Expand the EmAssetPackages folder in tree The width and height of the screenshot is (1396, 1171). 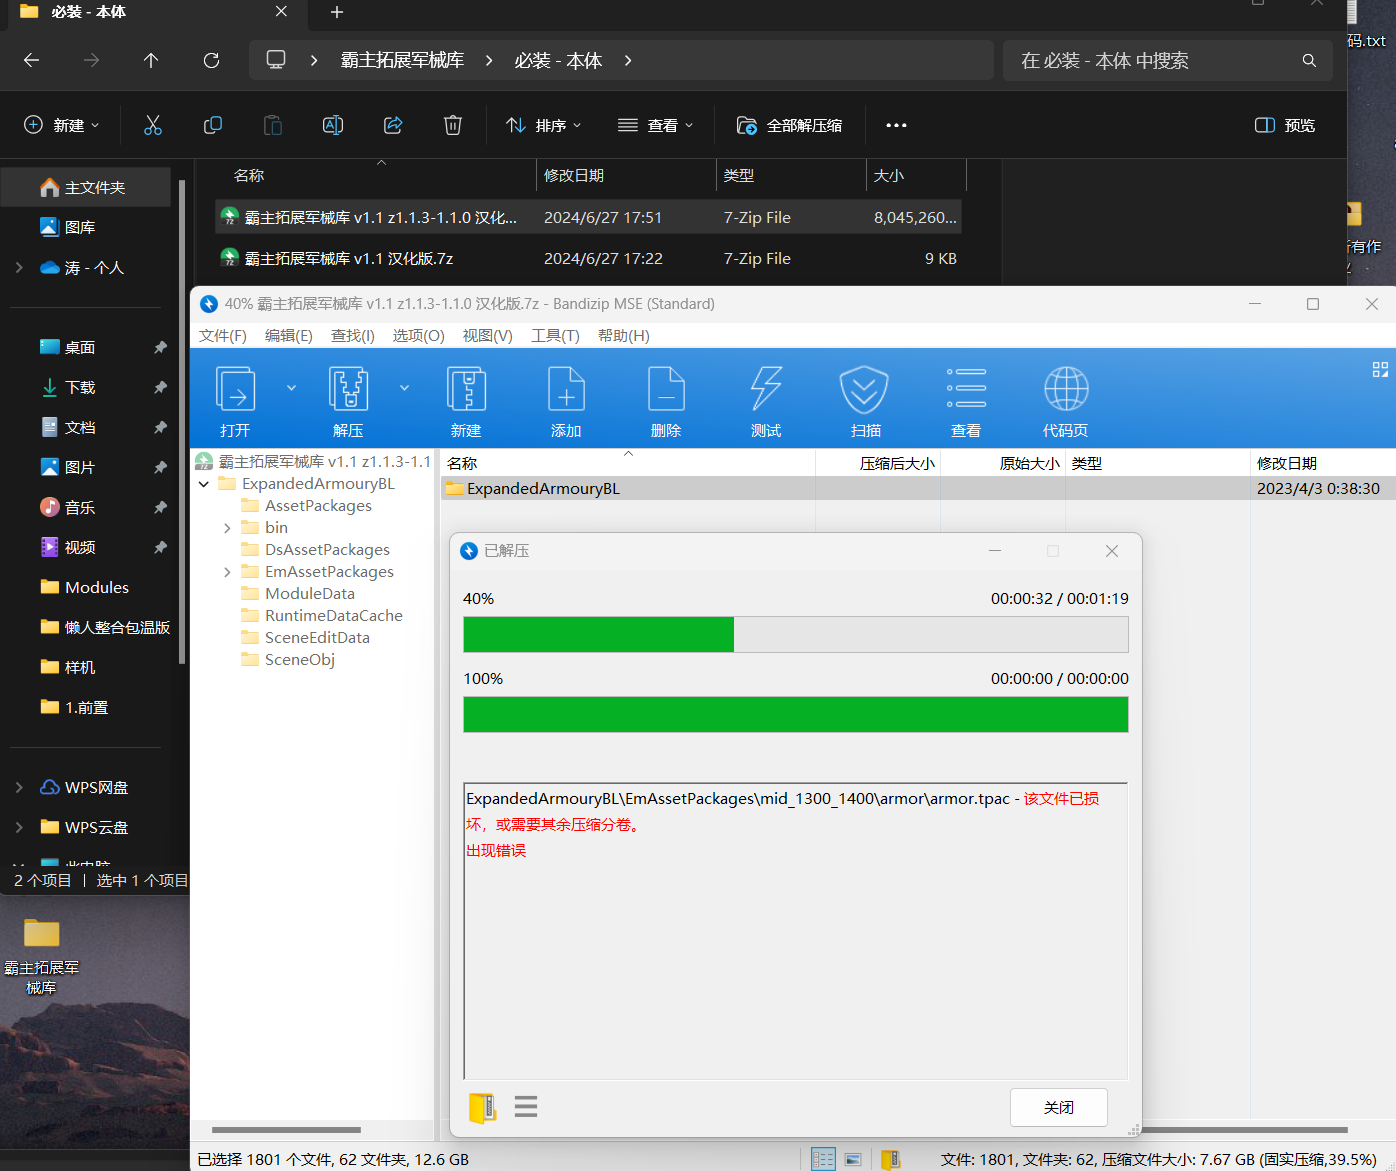228,572
